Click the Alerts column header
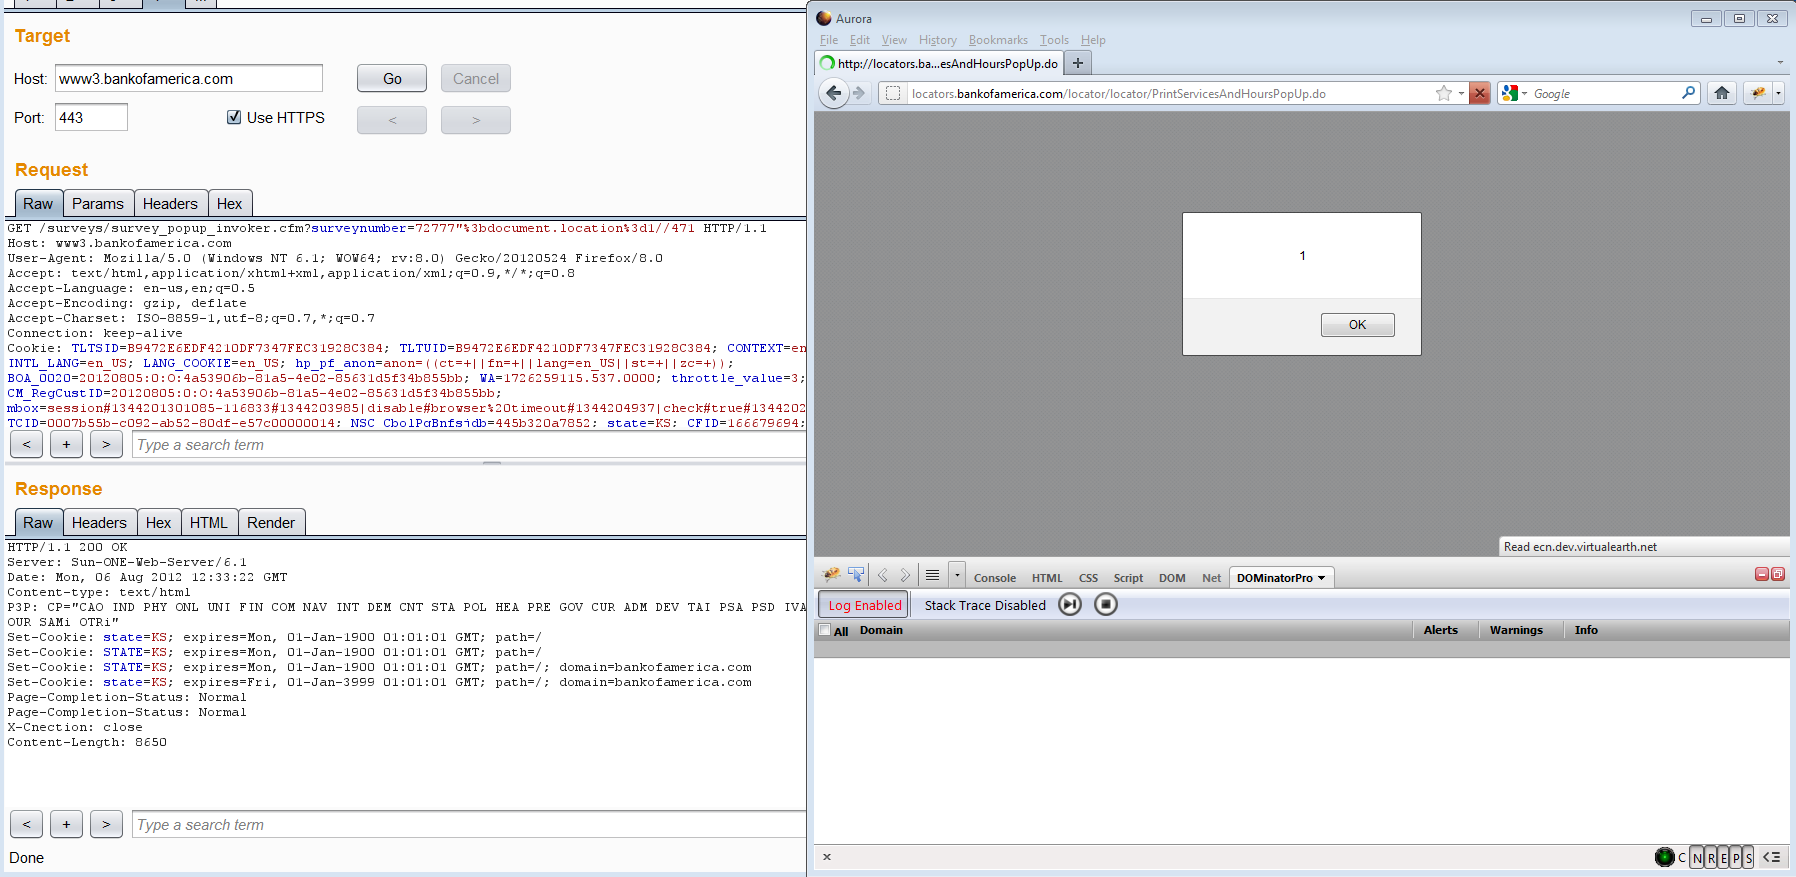Image resolution: width=1796 pixels, height=877 pixels. coord(1440,630)
